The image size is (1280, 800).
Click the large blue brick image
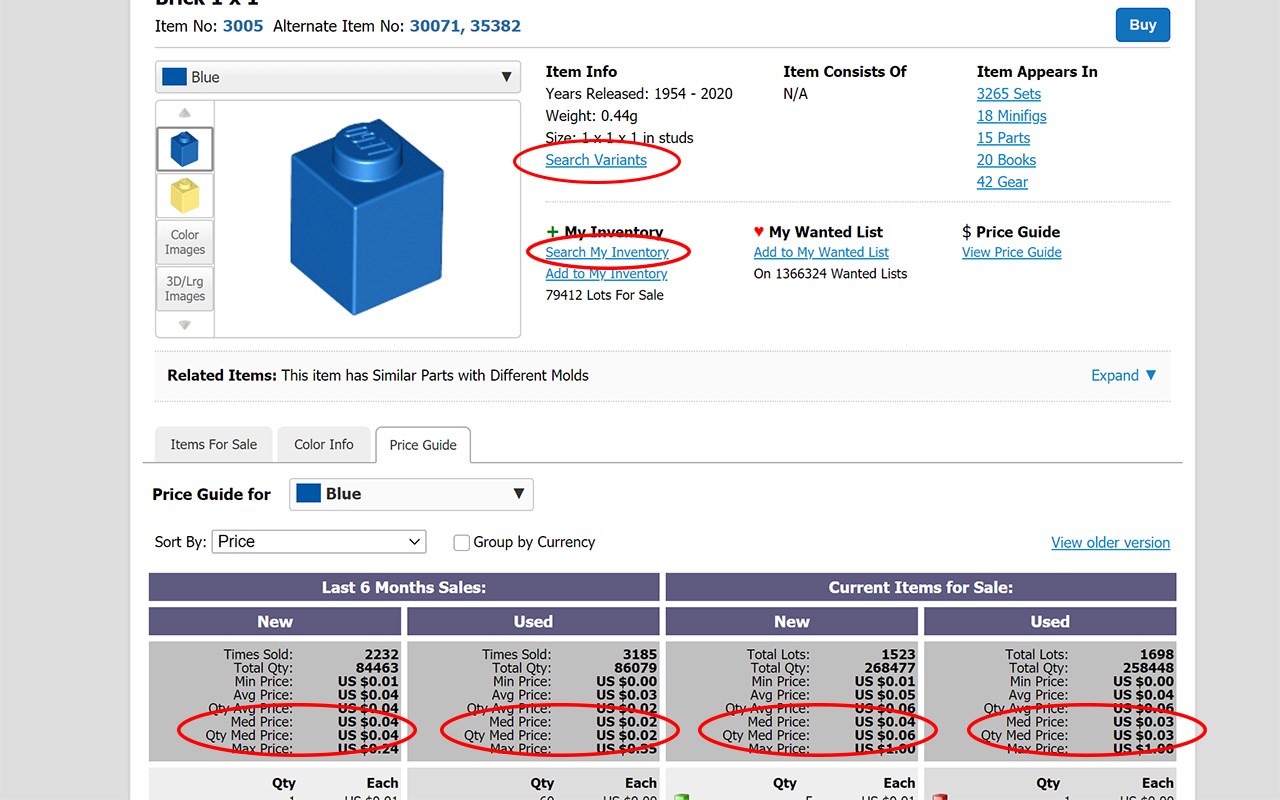pos(366,217)
